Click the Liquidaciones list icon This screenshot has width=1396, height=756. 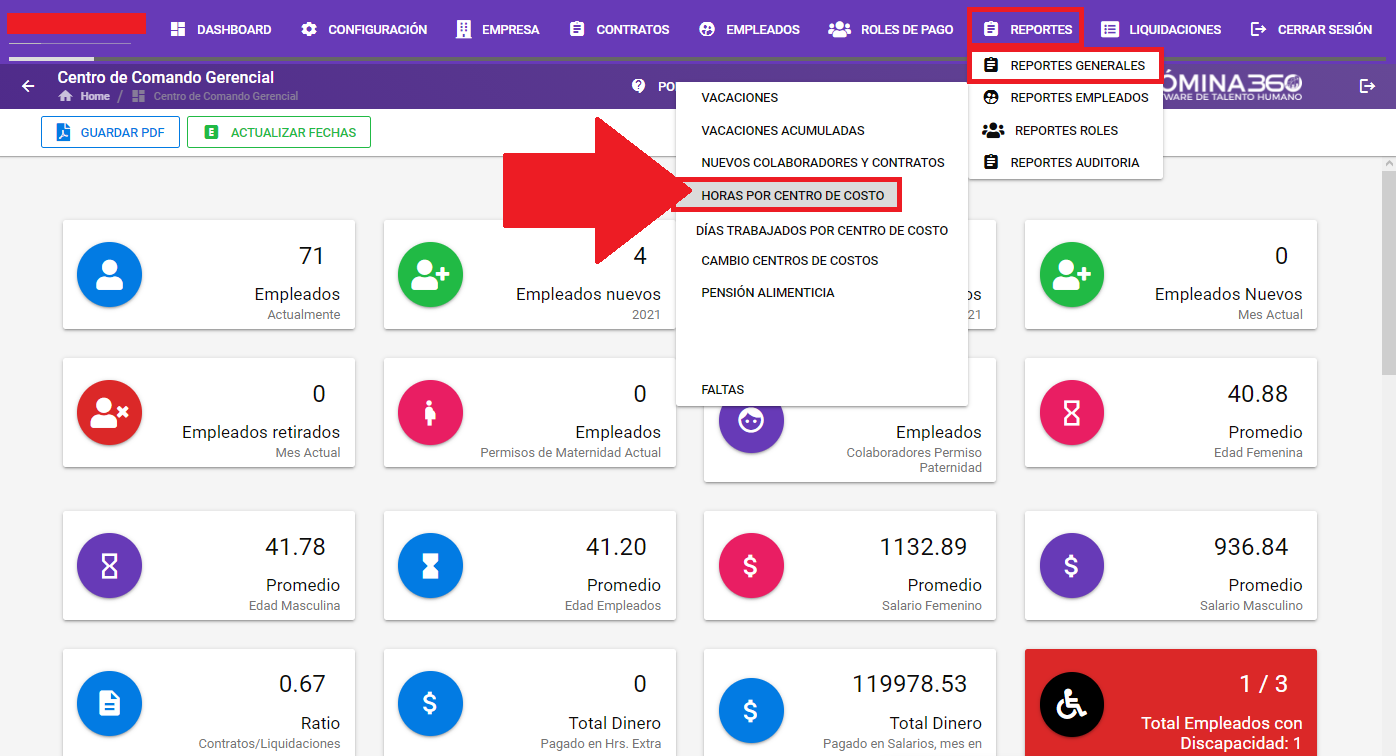[1110, 29]
